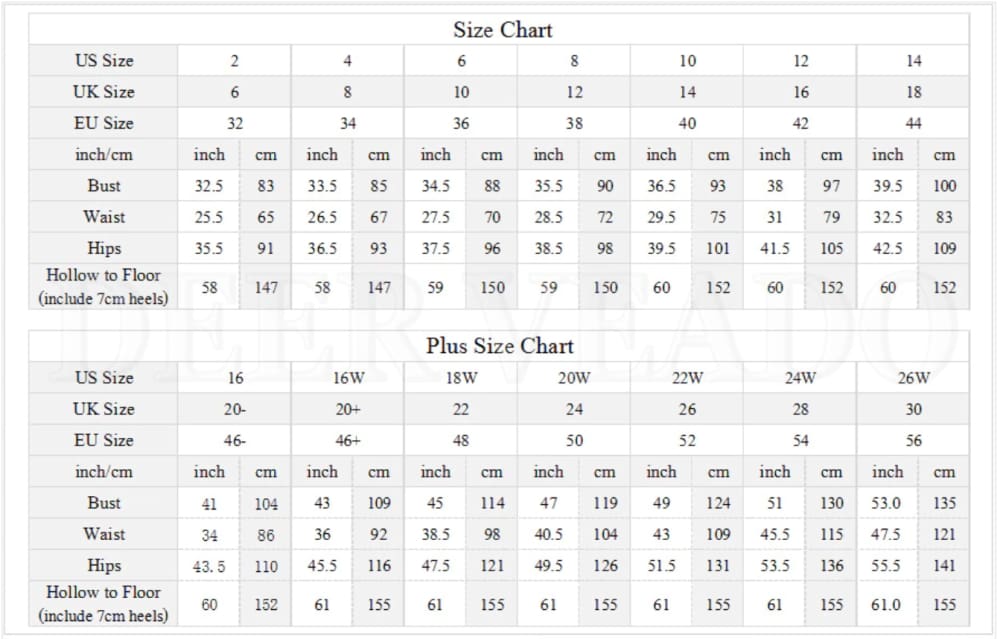Click the Waist row label in Size Chart

(103, 217)
